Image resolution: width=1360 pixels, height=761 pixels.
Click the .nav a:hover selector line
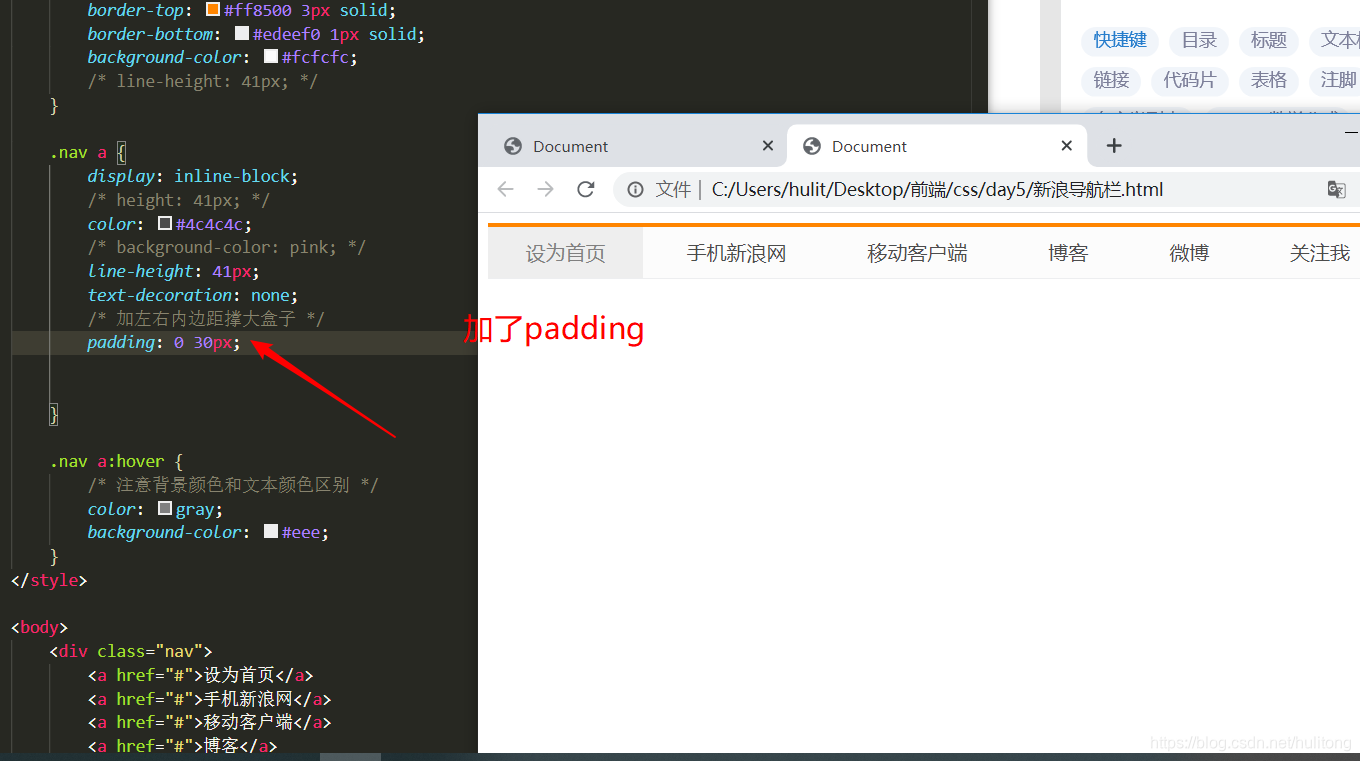coord(117,461)
